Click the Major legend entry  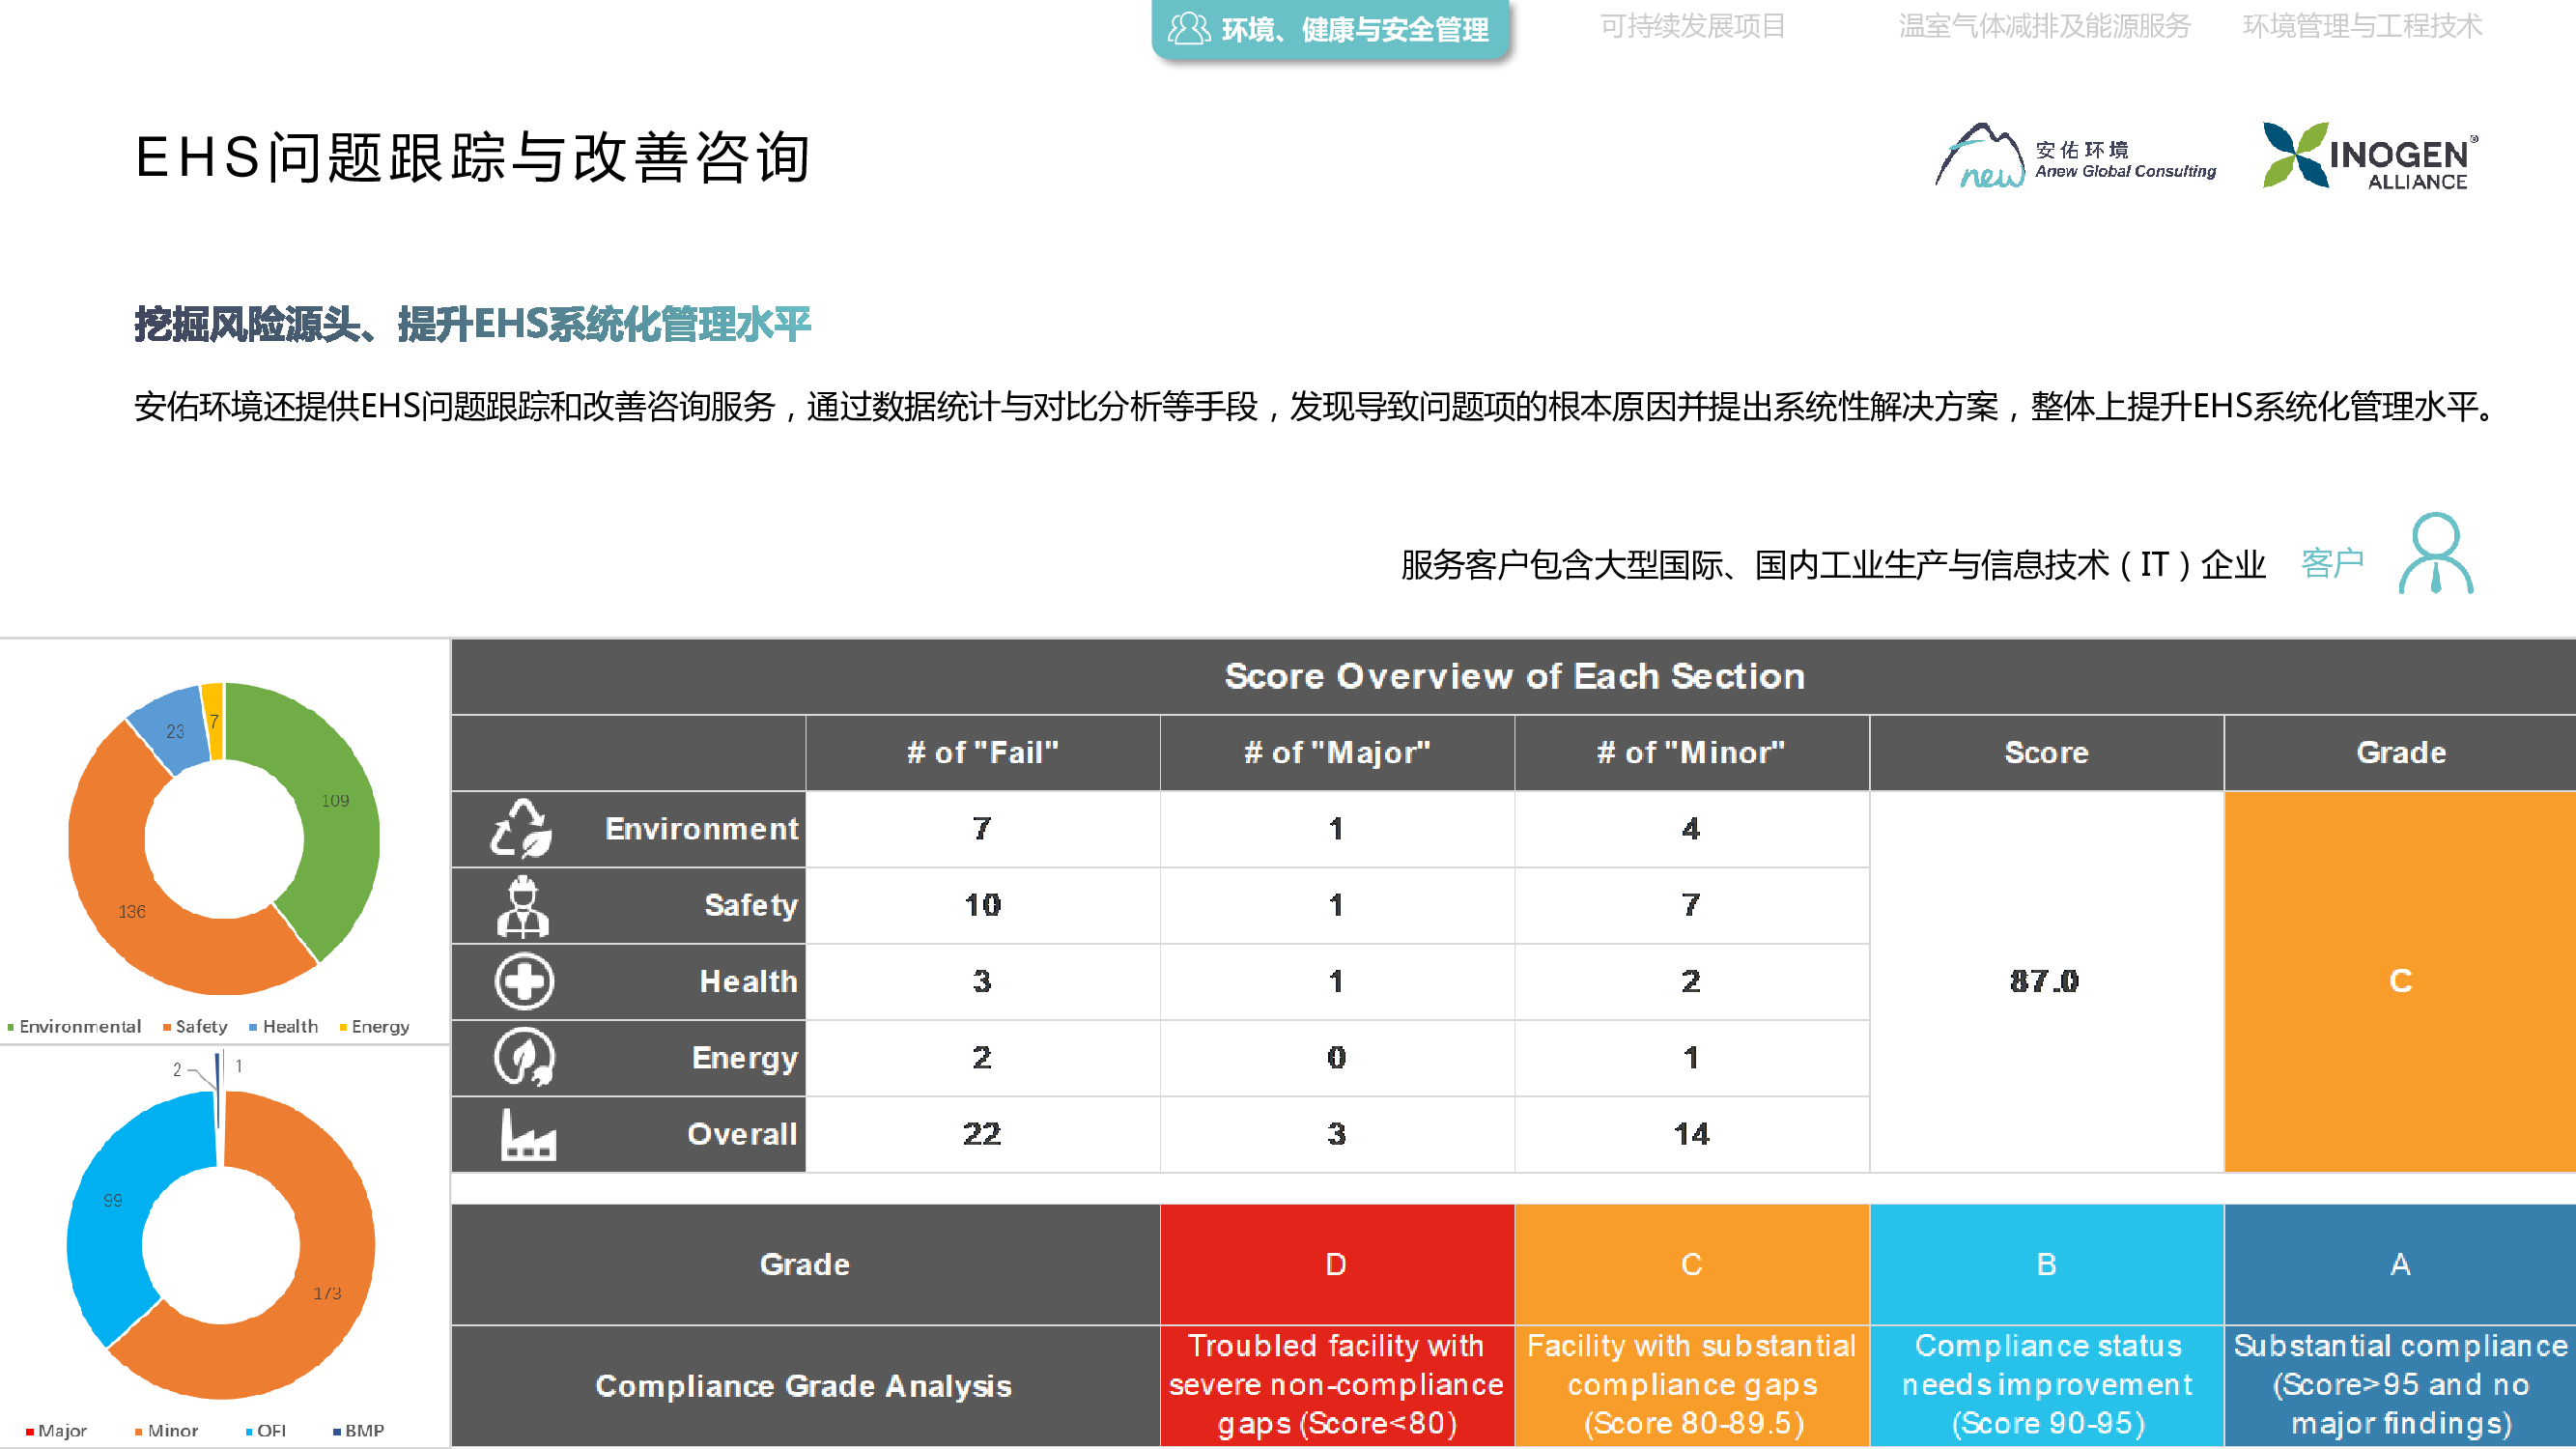pos(56,1431)
